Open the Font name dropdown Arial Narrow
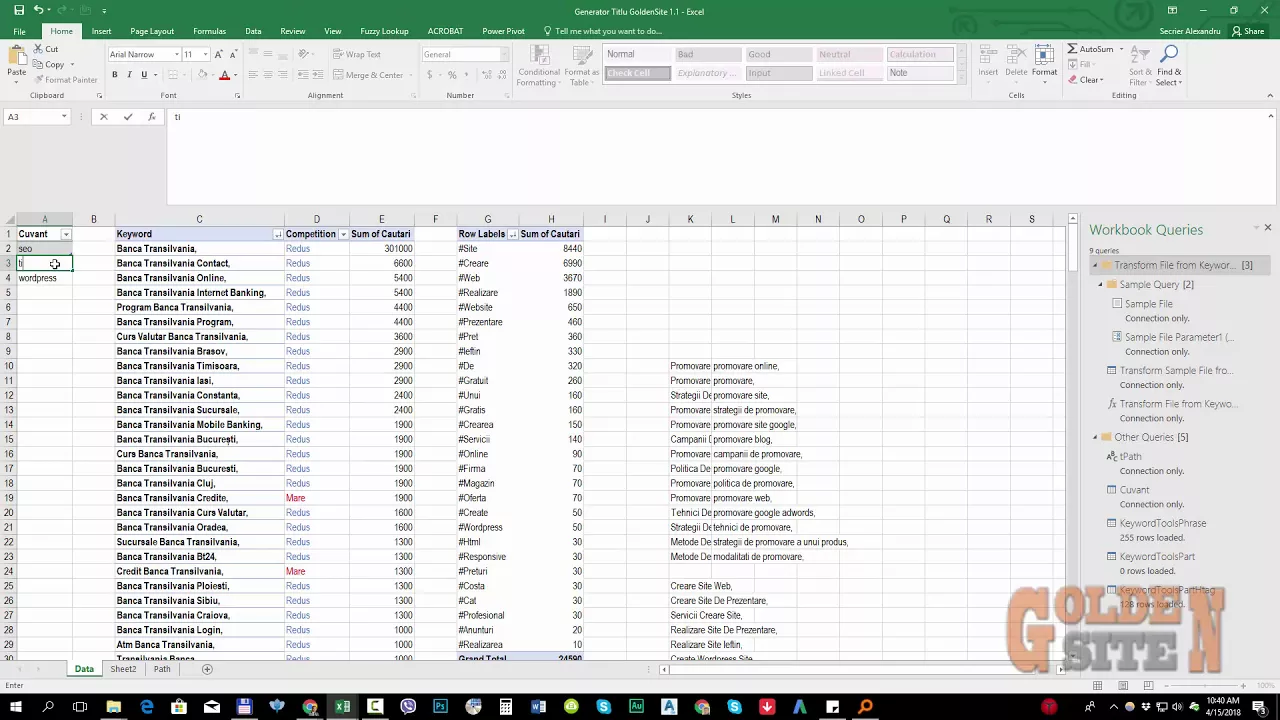This screenshot has width=1280, height=720. 178,54
